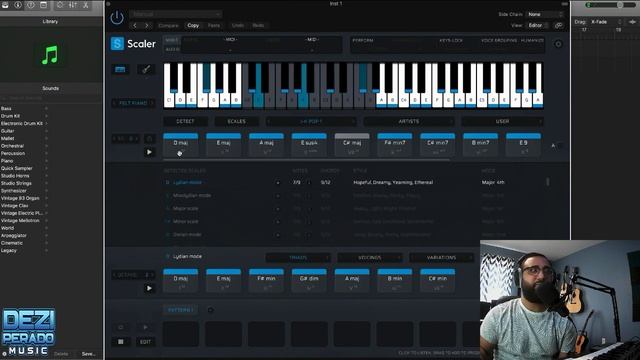Go to next preset with right arrow
640x360 pixels.
point(147,25)
